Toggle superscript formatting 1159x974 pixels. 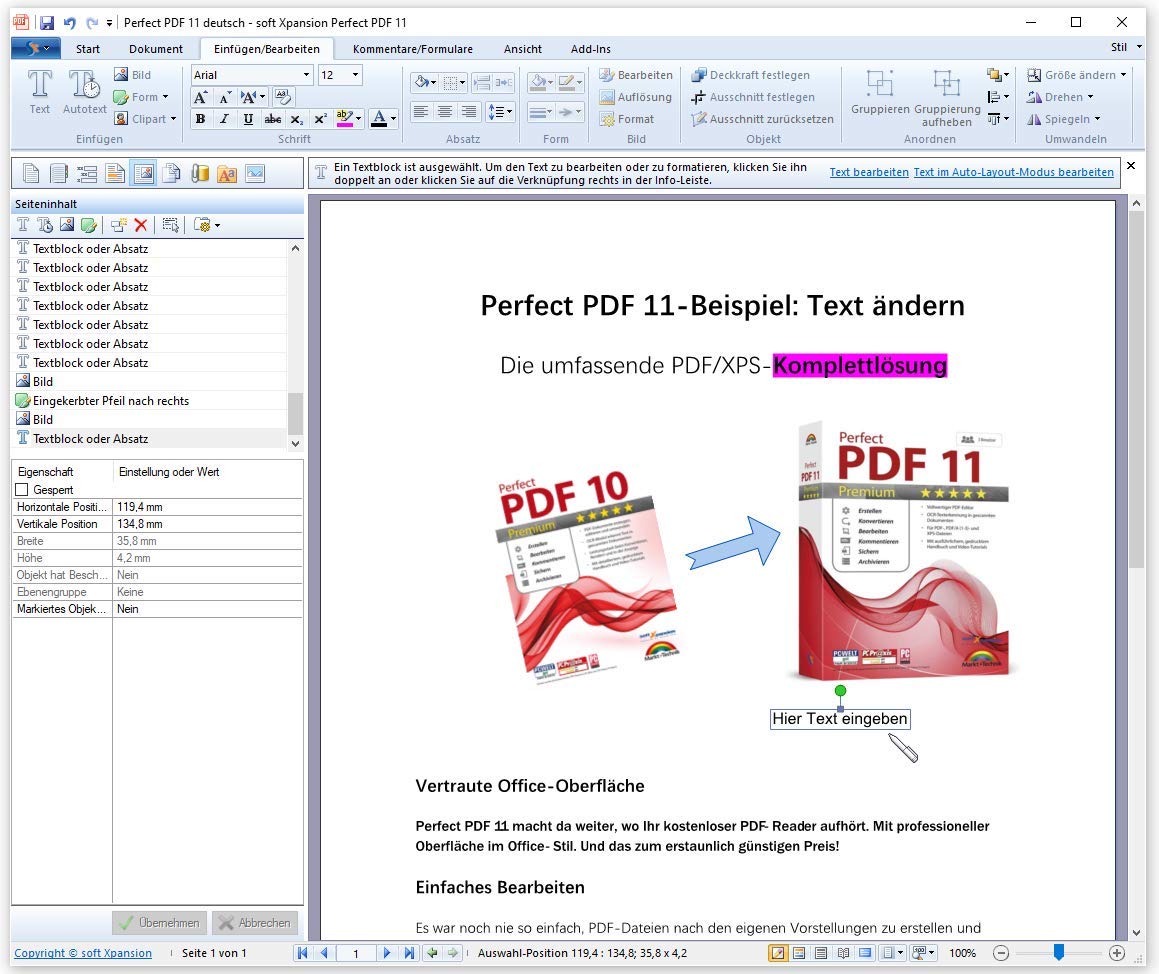(320, 119)
